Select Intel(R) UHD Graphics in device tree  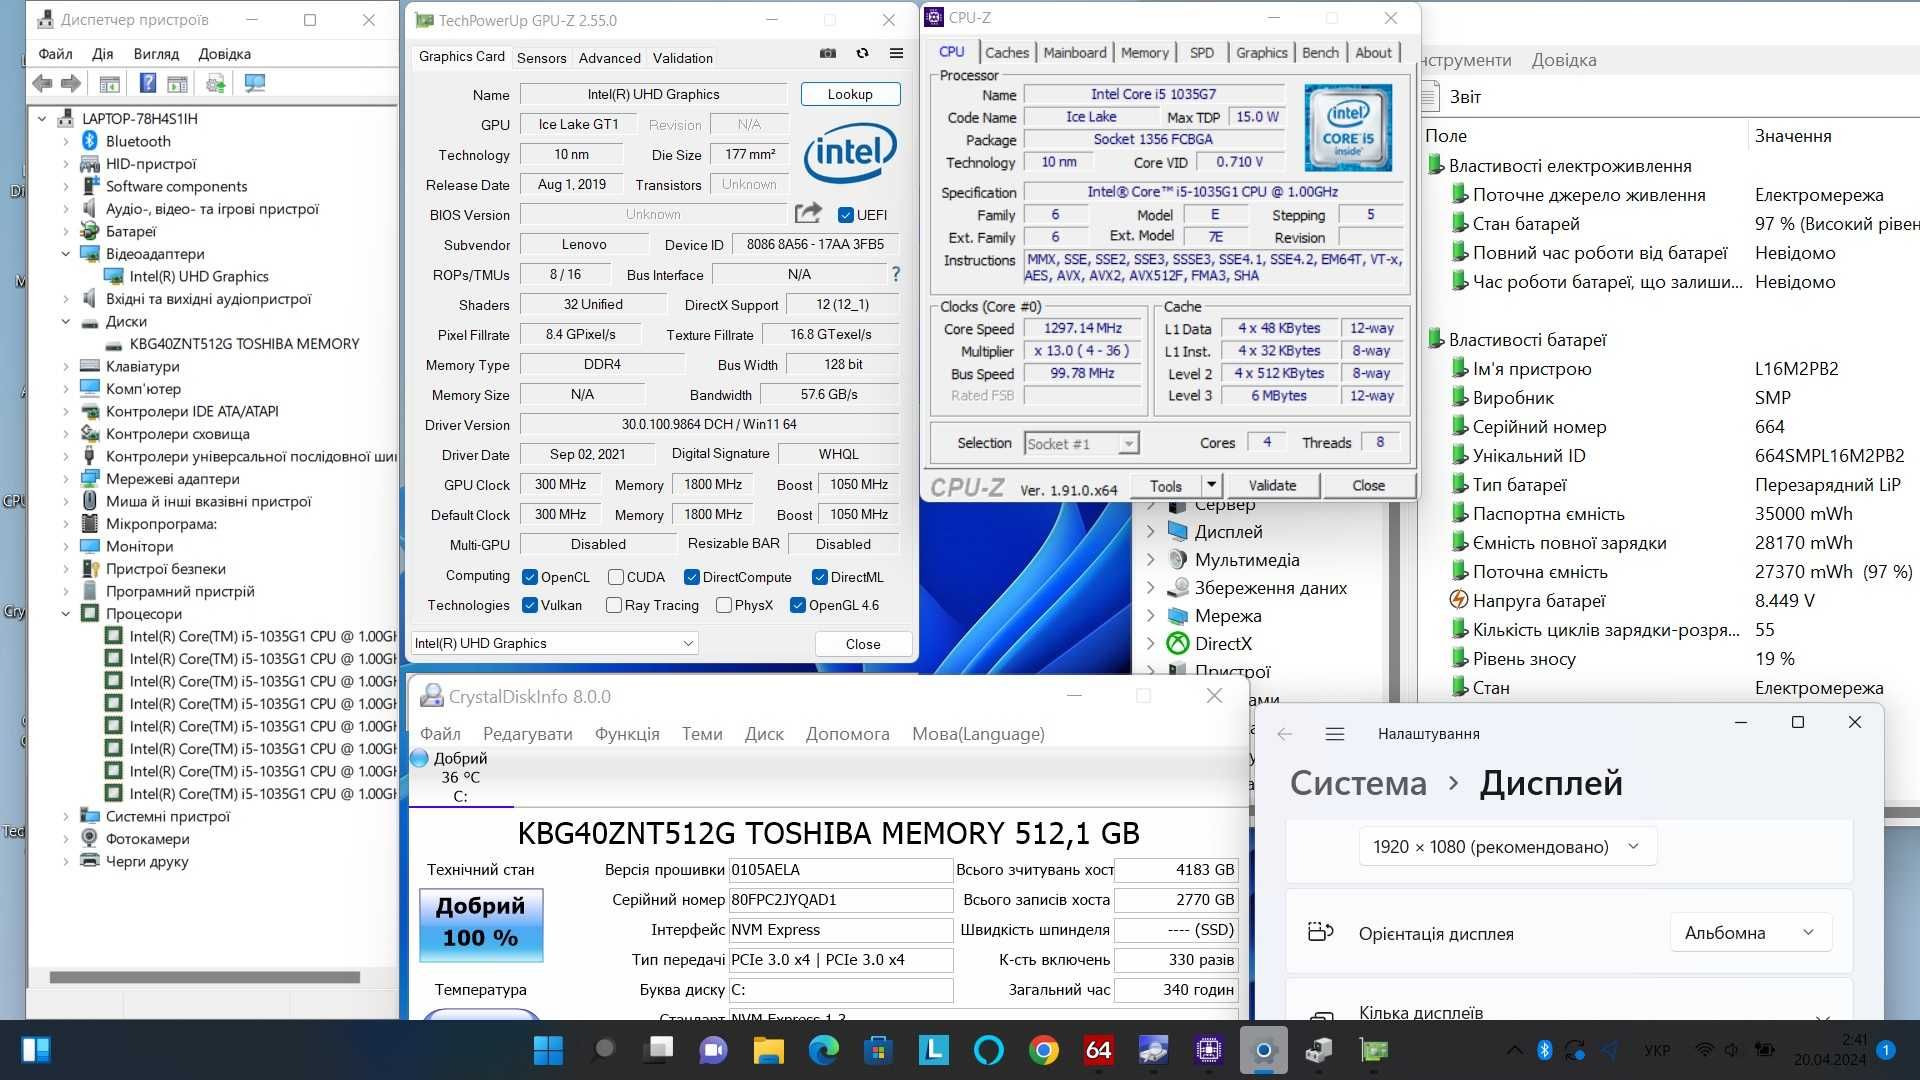(x=199, y=276)
